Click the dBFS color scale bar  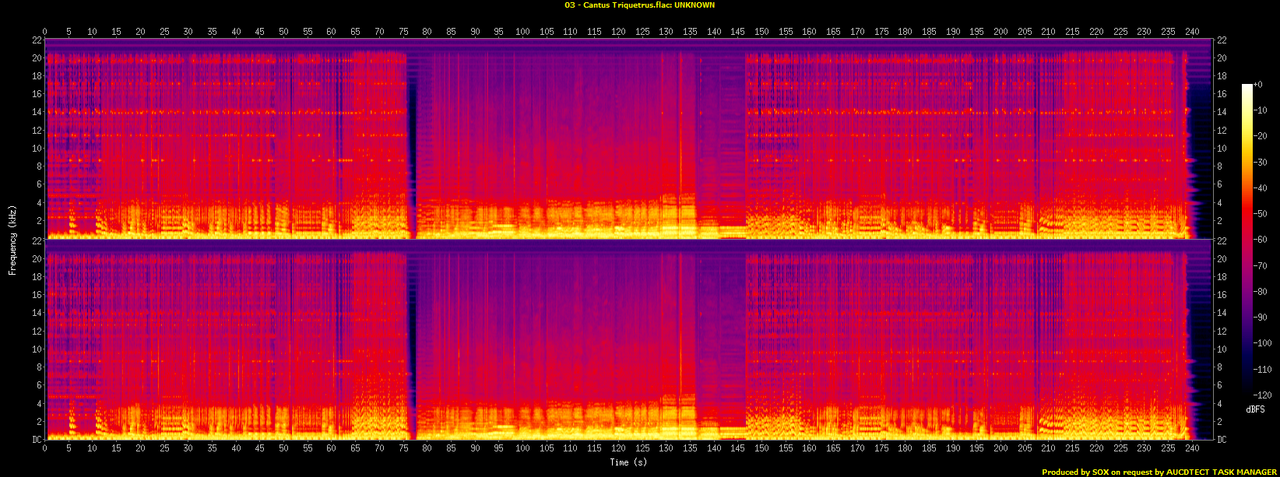pyautogui.click(x=1247, y=239)
